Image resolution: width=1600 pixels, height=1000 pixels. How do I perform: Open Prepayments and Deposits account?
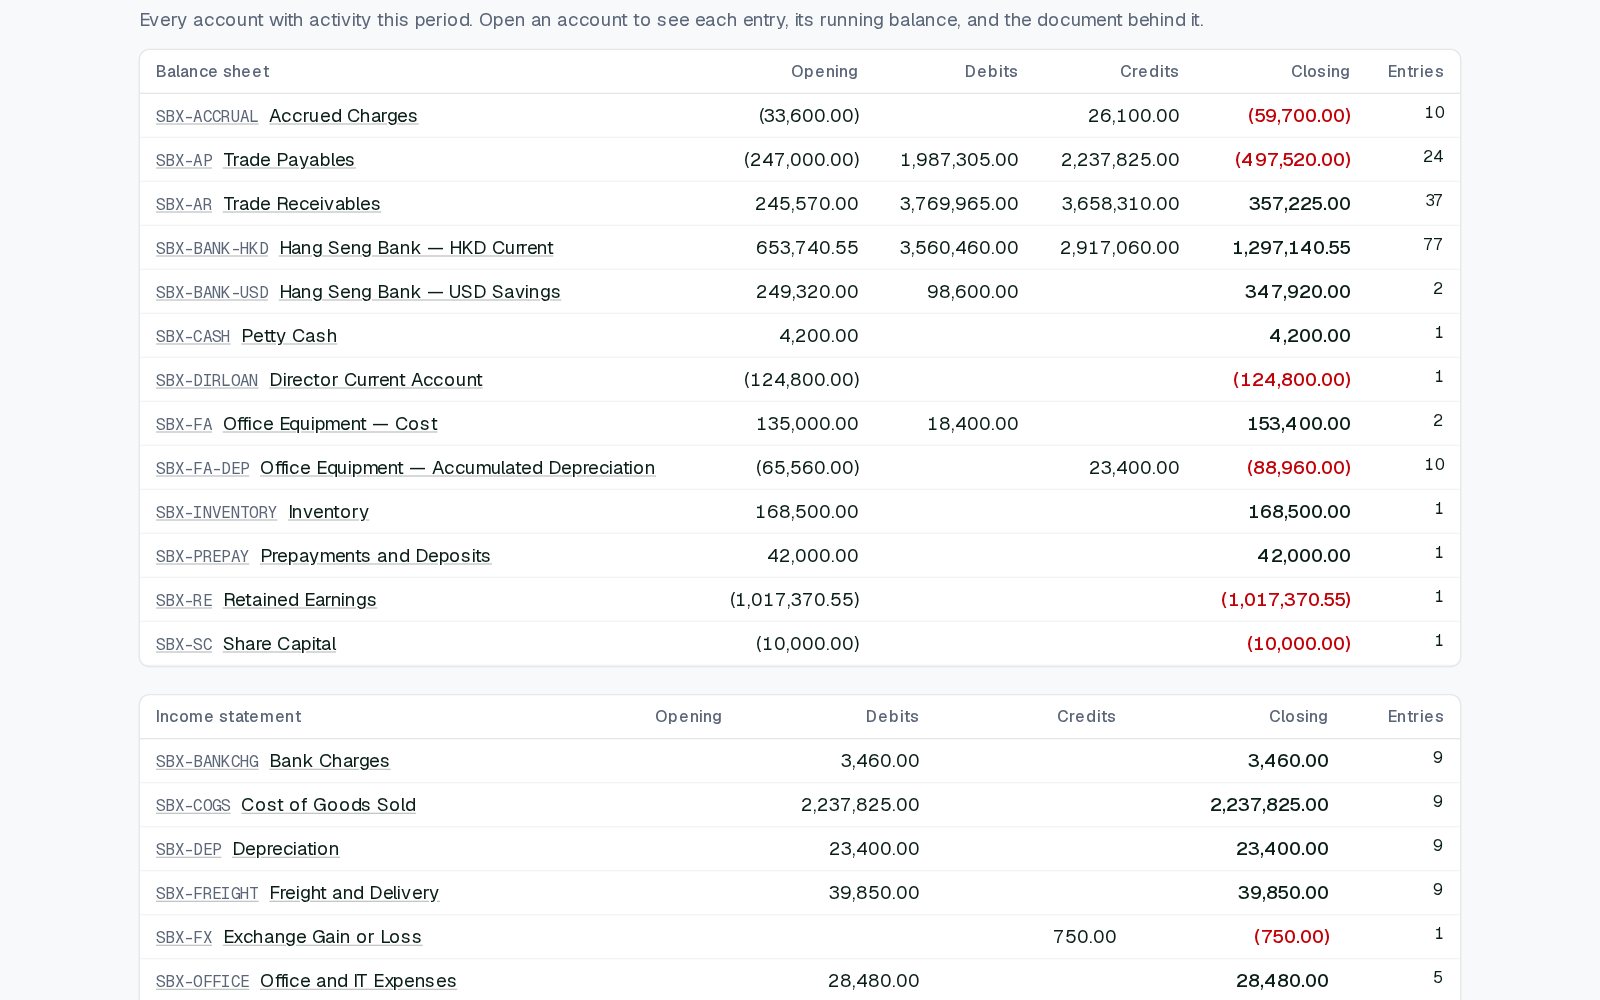(376, 556)
